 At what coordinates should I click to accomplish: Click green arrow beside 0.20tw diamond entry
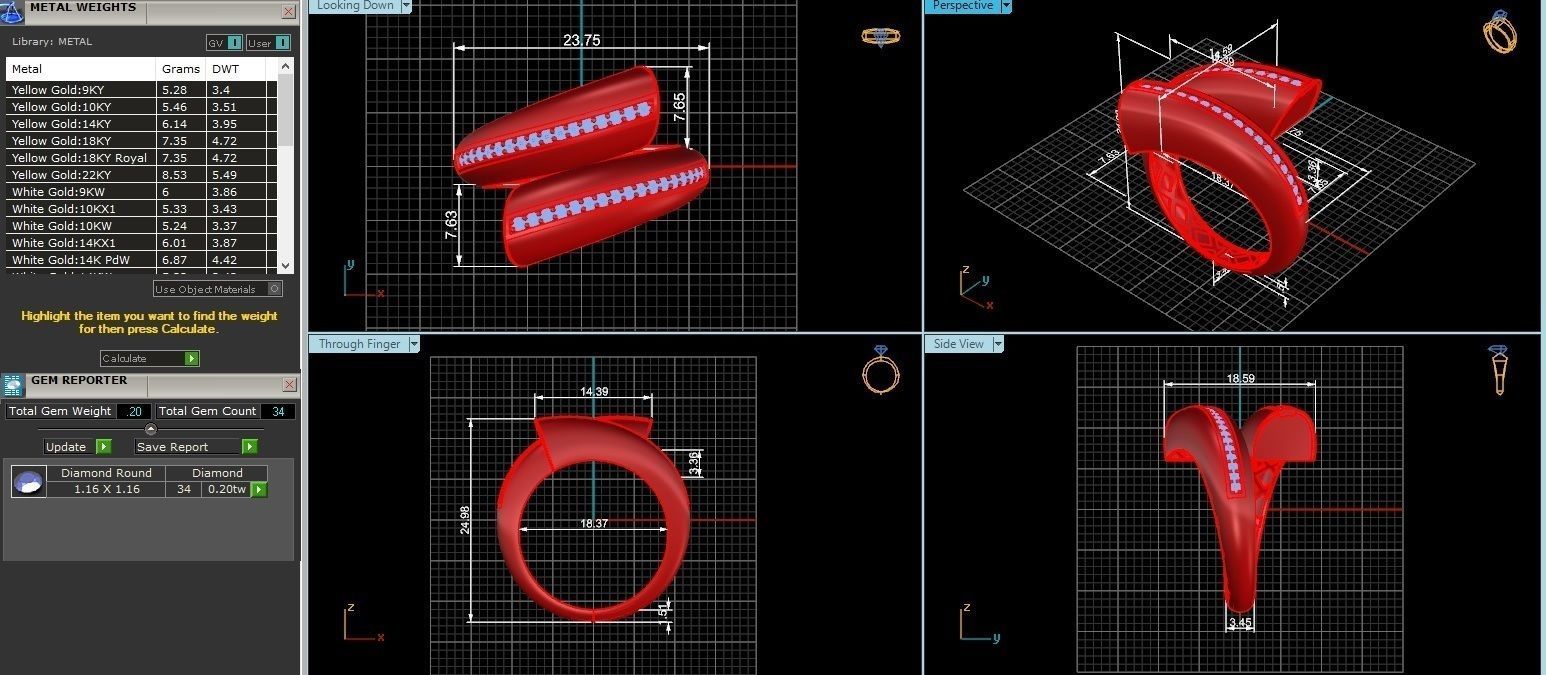pos(259,489)
